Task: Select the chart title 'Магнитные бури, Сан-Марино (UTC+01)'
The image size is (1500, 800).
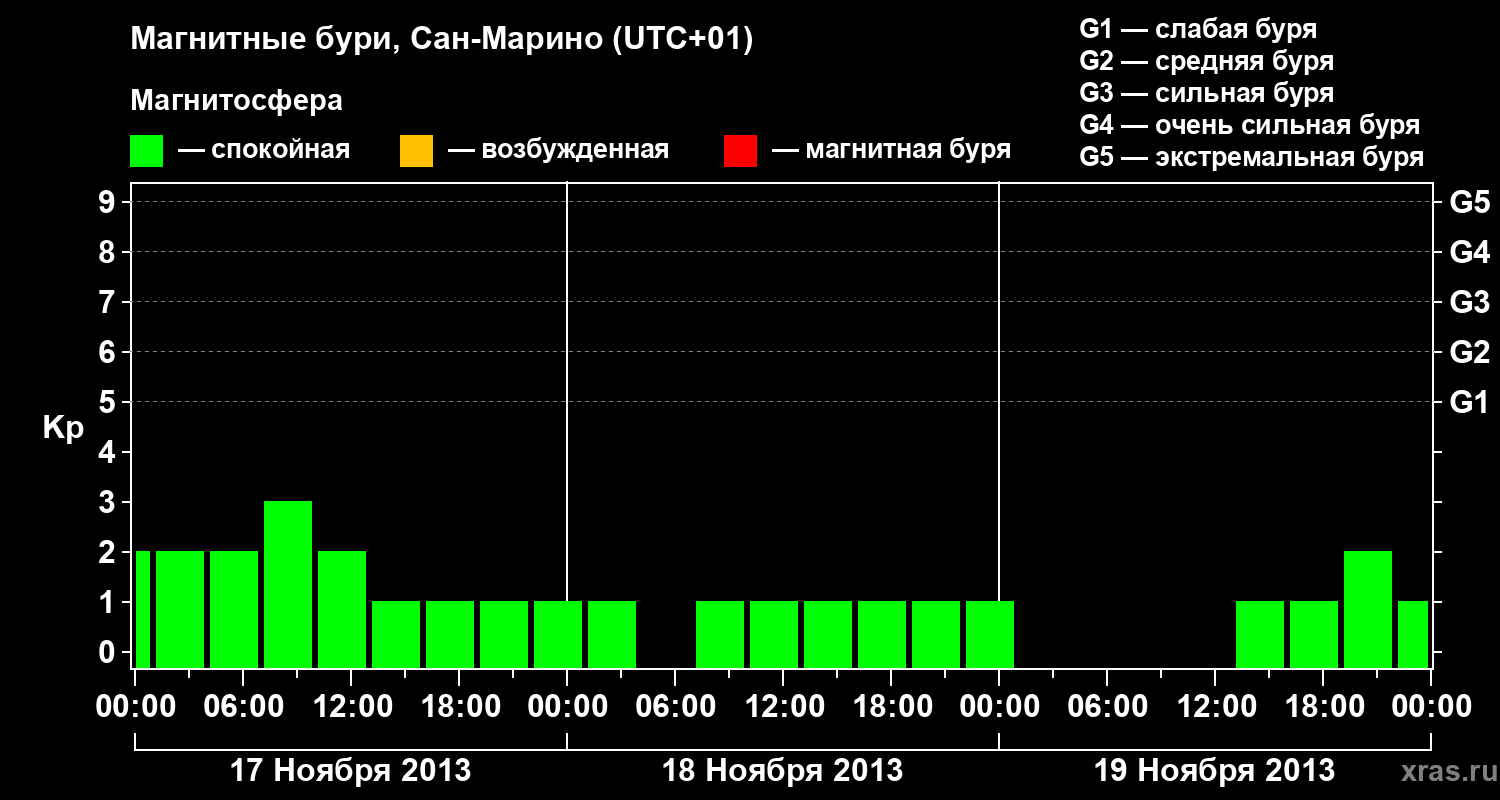Action: pyautogui.click(x=441, y=39)
